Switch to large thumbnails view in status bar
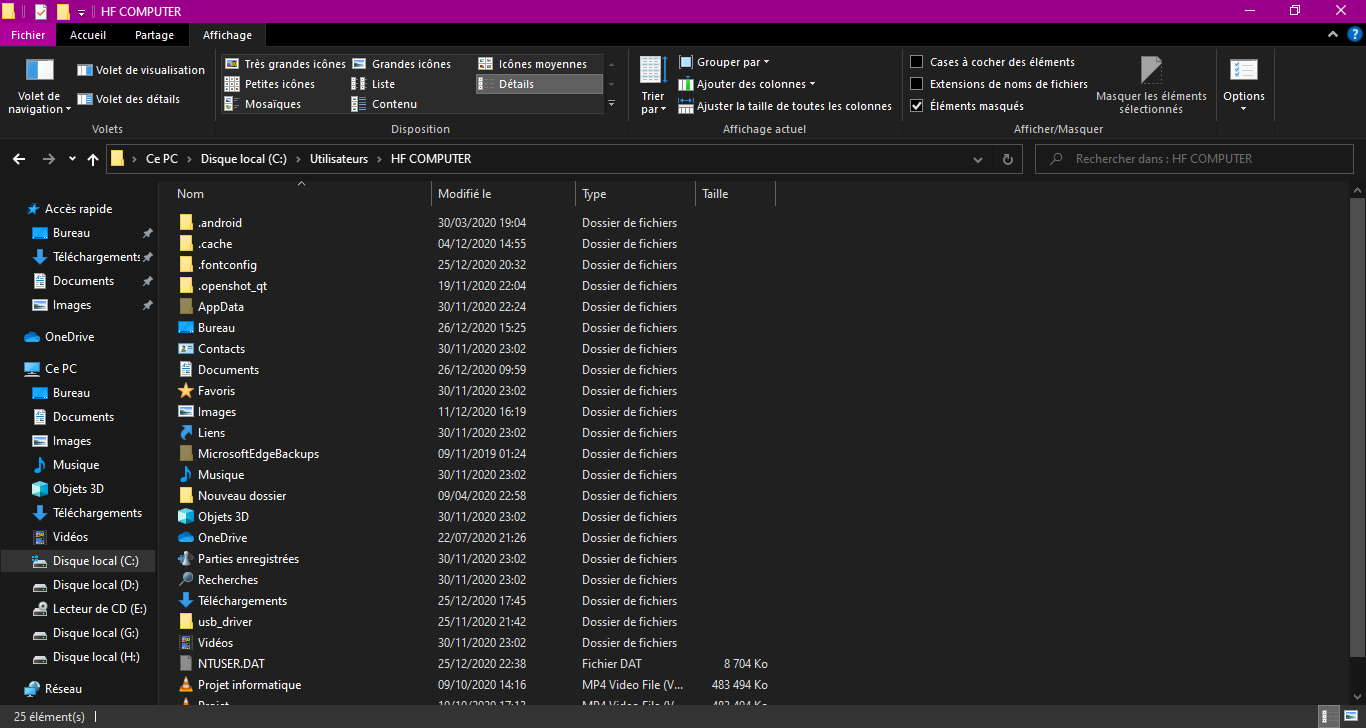The image size is (1366, 728). tap(1349, 717)
